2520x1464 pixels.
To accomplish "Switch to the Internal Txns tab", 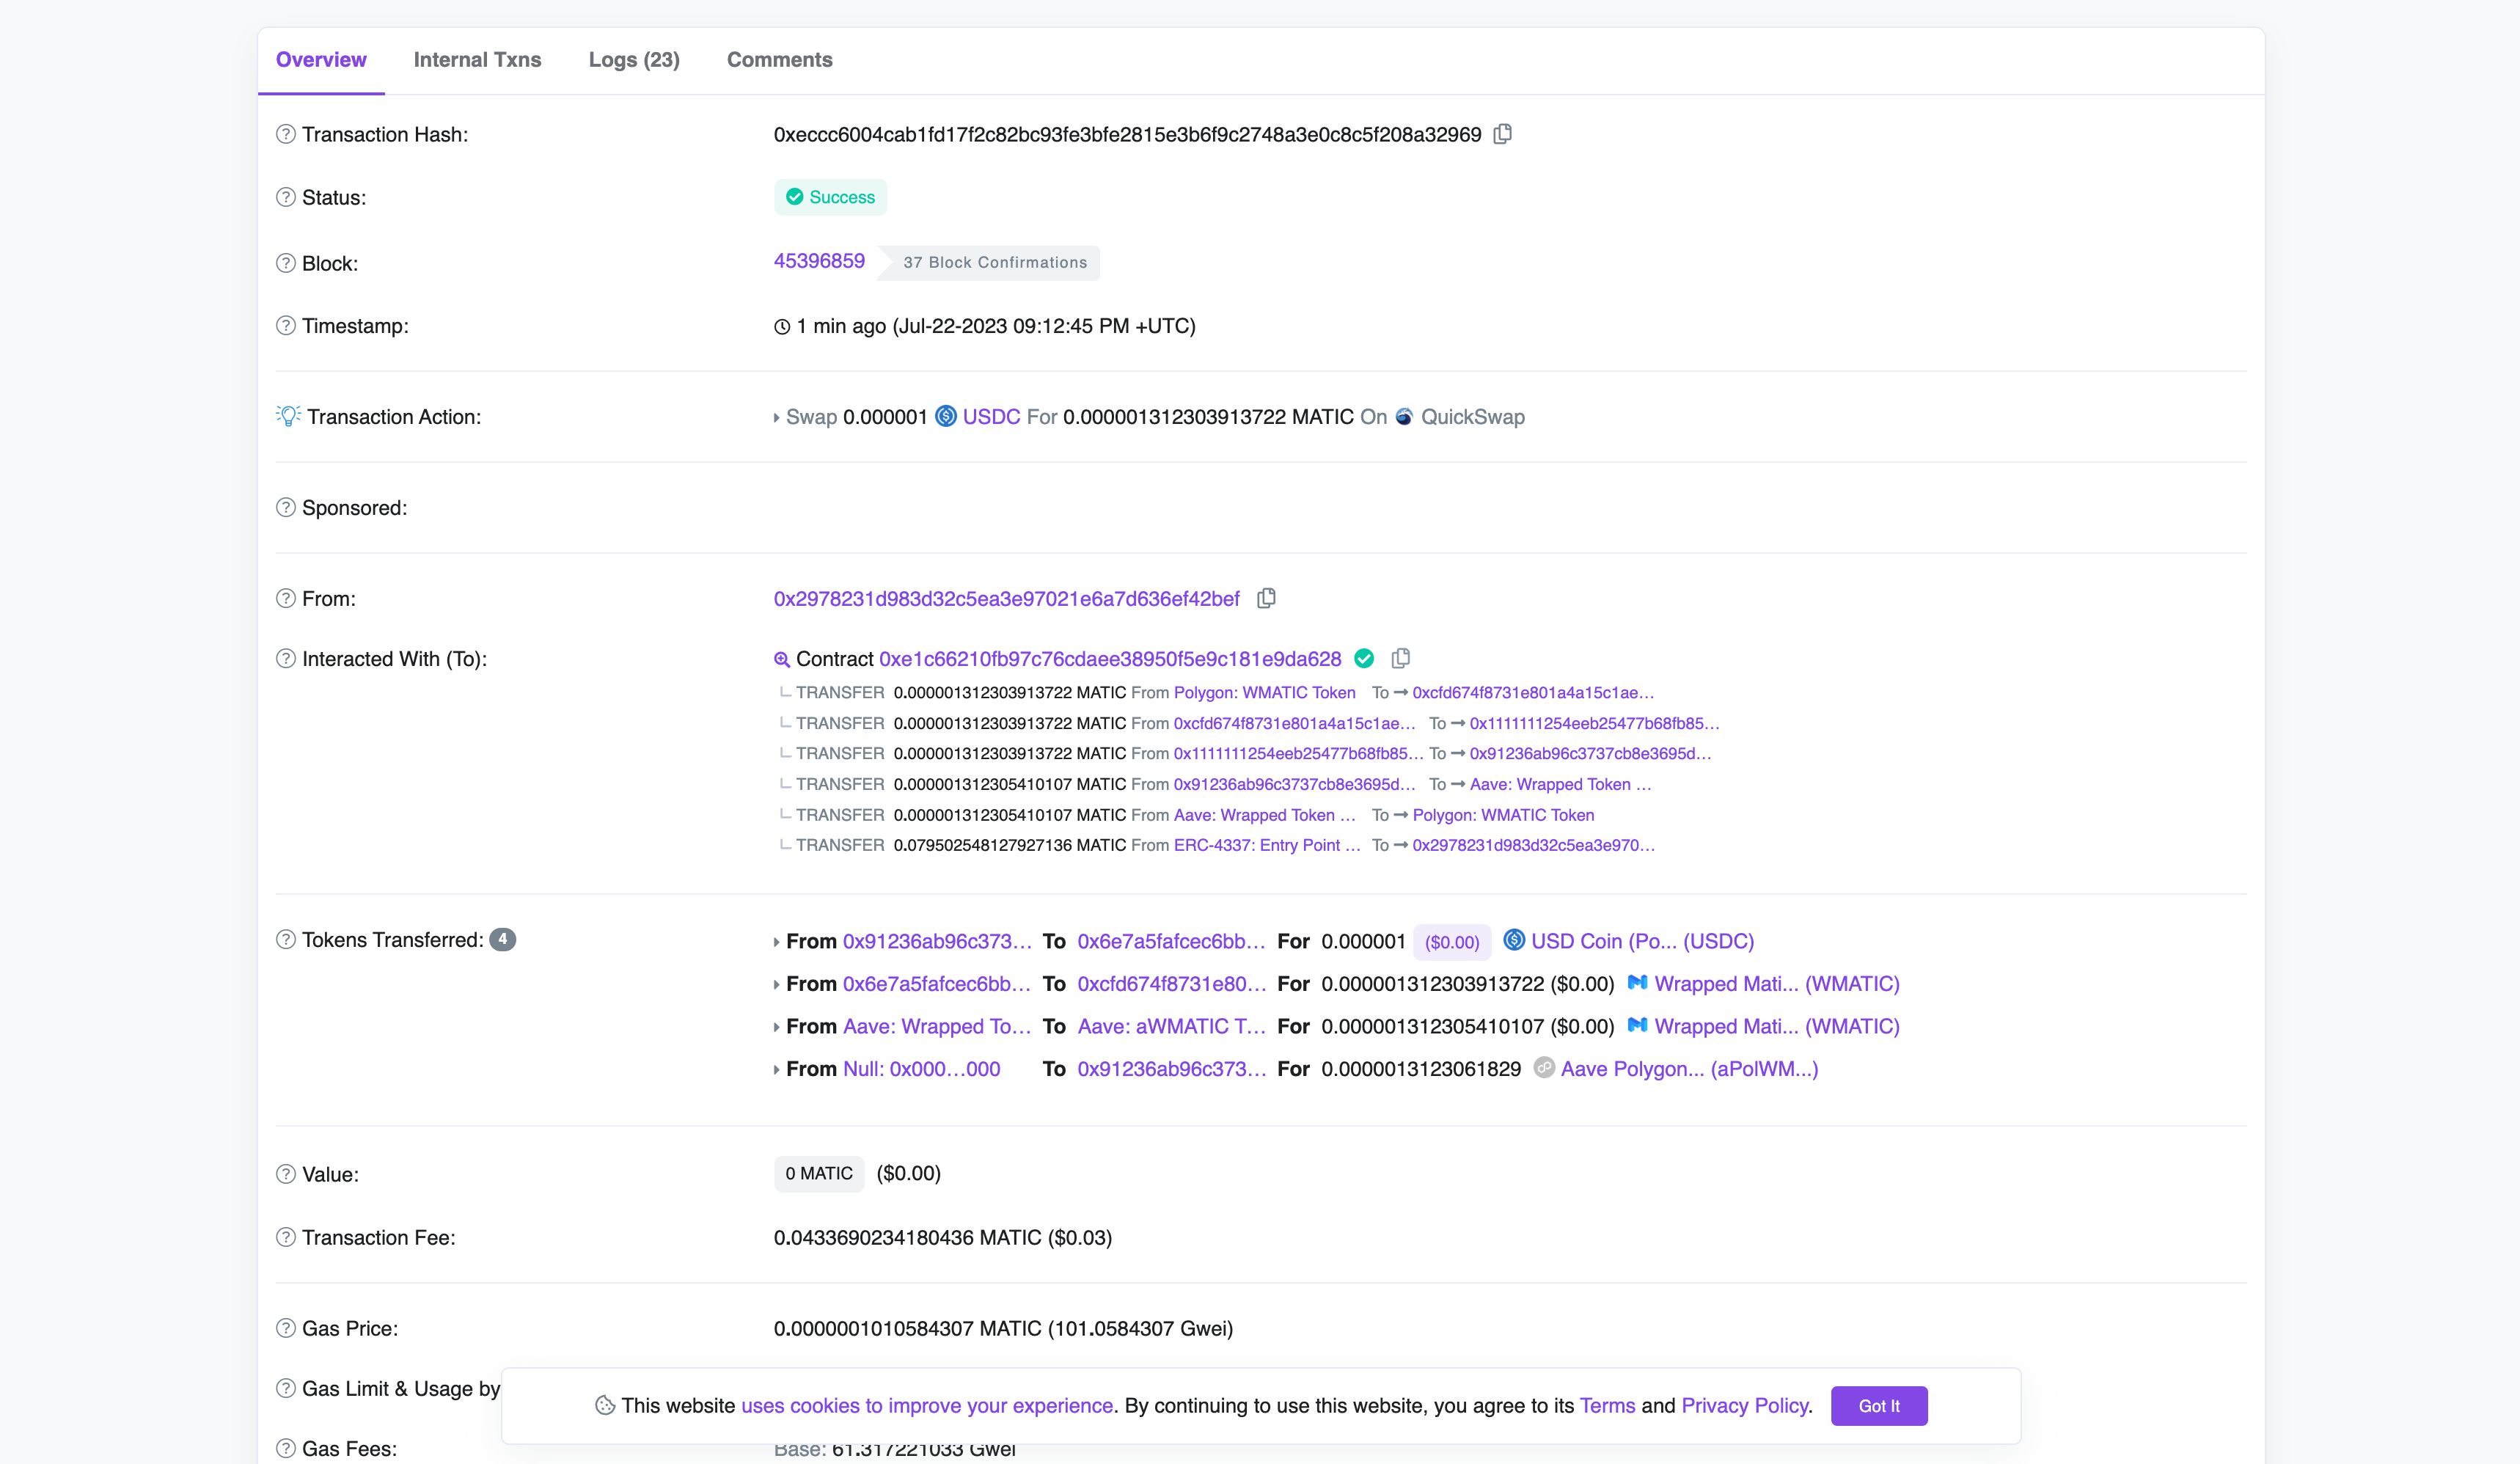I will tap(479, 59).
